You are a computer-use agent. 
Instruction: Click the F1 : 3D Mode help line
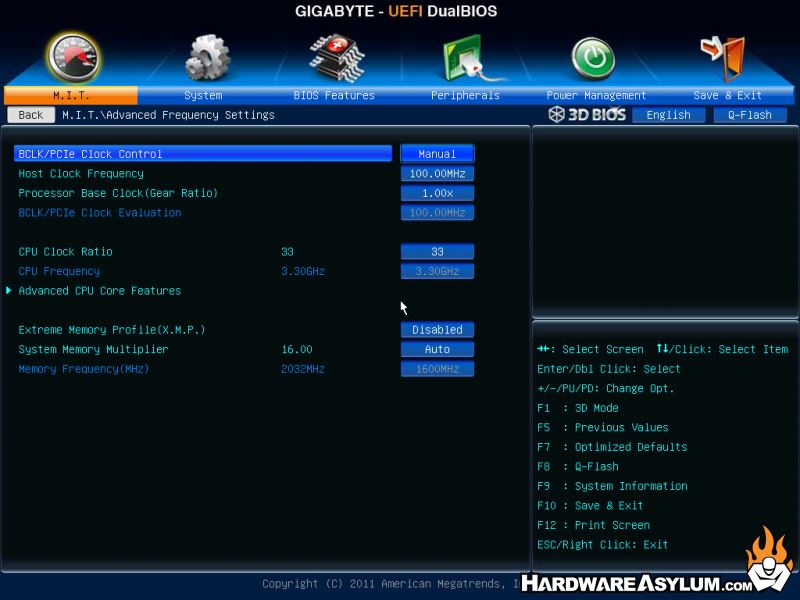[578, 408]
